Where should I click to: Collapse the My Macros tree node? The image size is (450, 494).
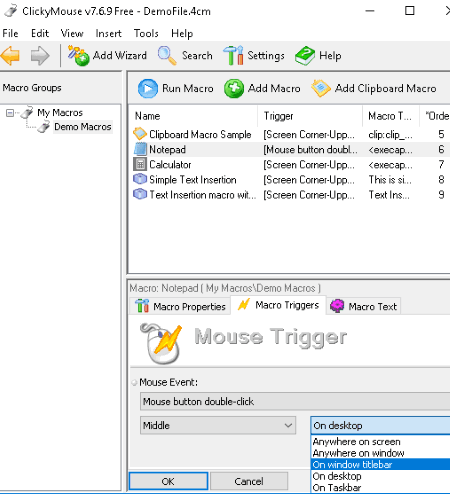pos(10,113)
